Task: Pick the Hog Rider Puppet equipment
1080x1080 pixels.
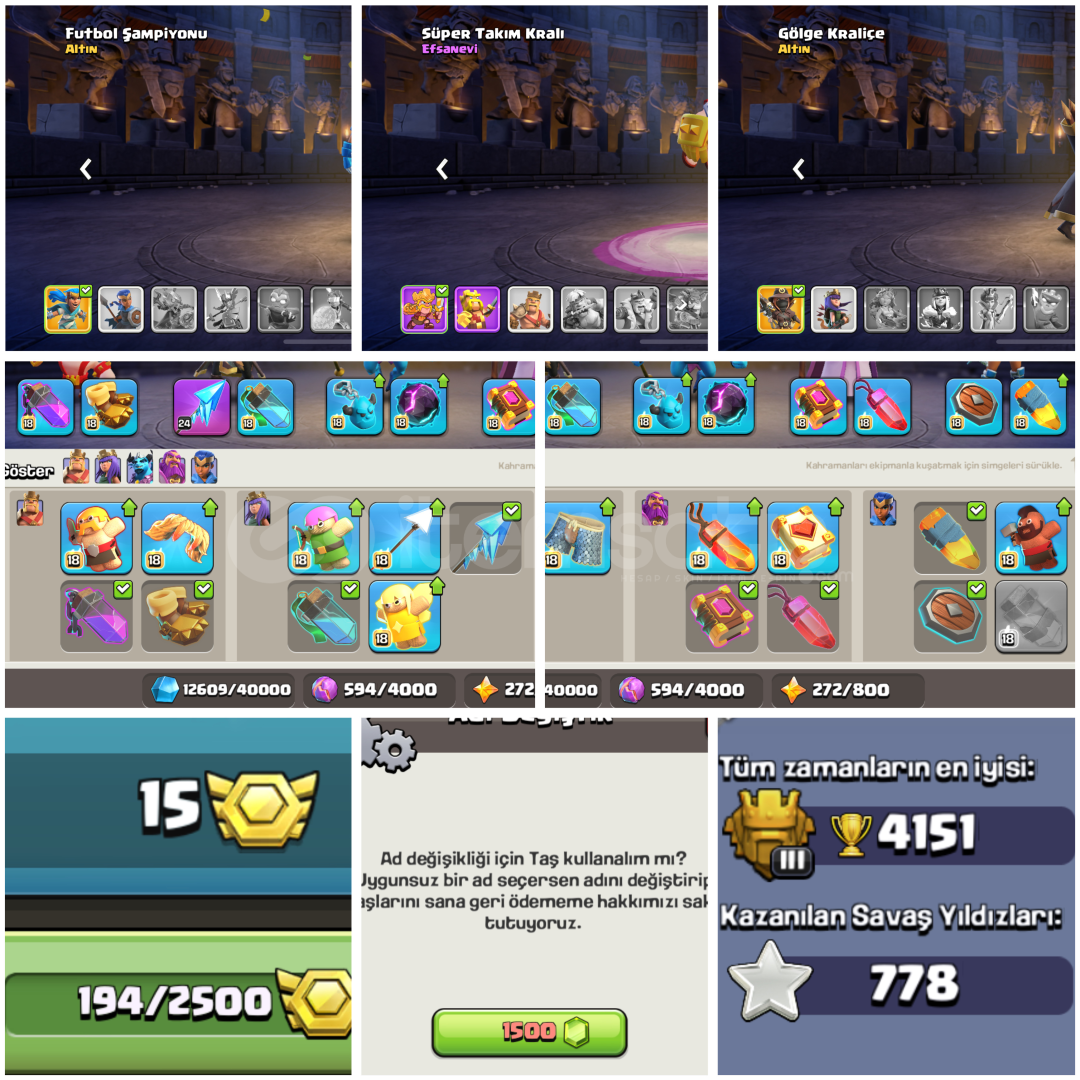Action: [1031, 538]
